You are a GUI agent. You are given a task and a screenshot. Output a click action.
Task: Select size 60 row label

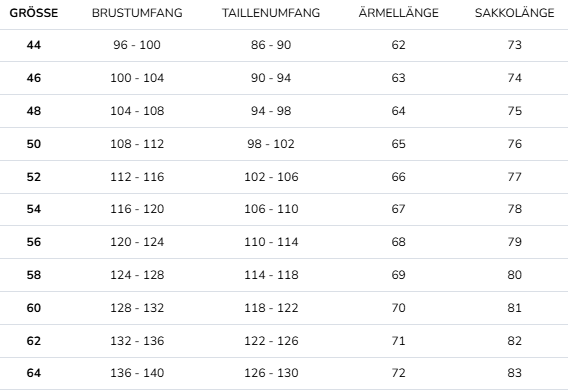coord(34,308)
